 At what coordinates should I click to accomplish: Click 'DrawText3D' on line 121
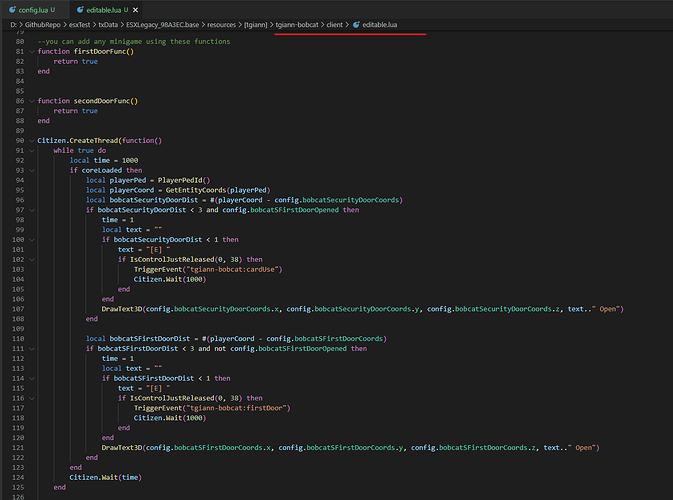(122, 448)
